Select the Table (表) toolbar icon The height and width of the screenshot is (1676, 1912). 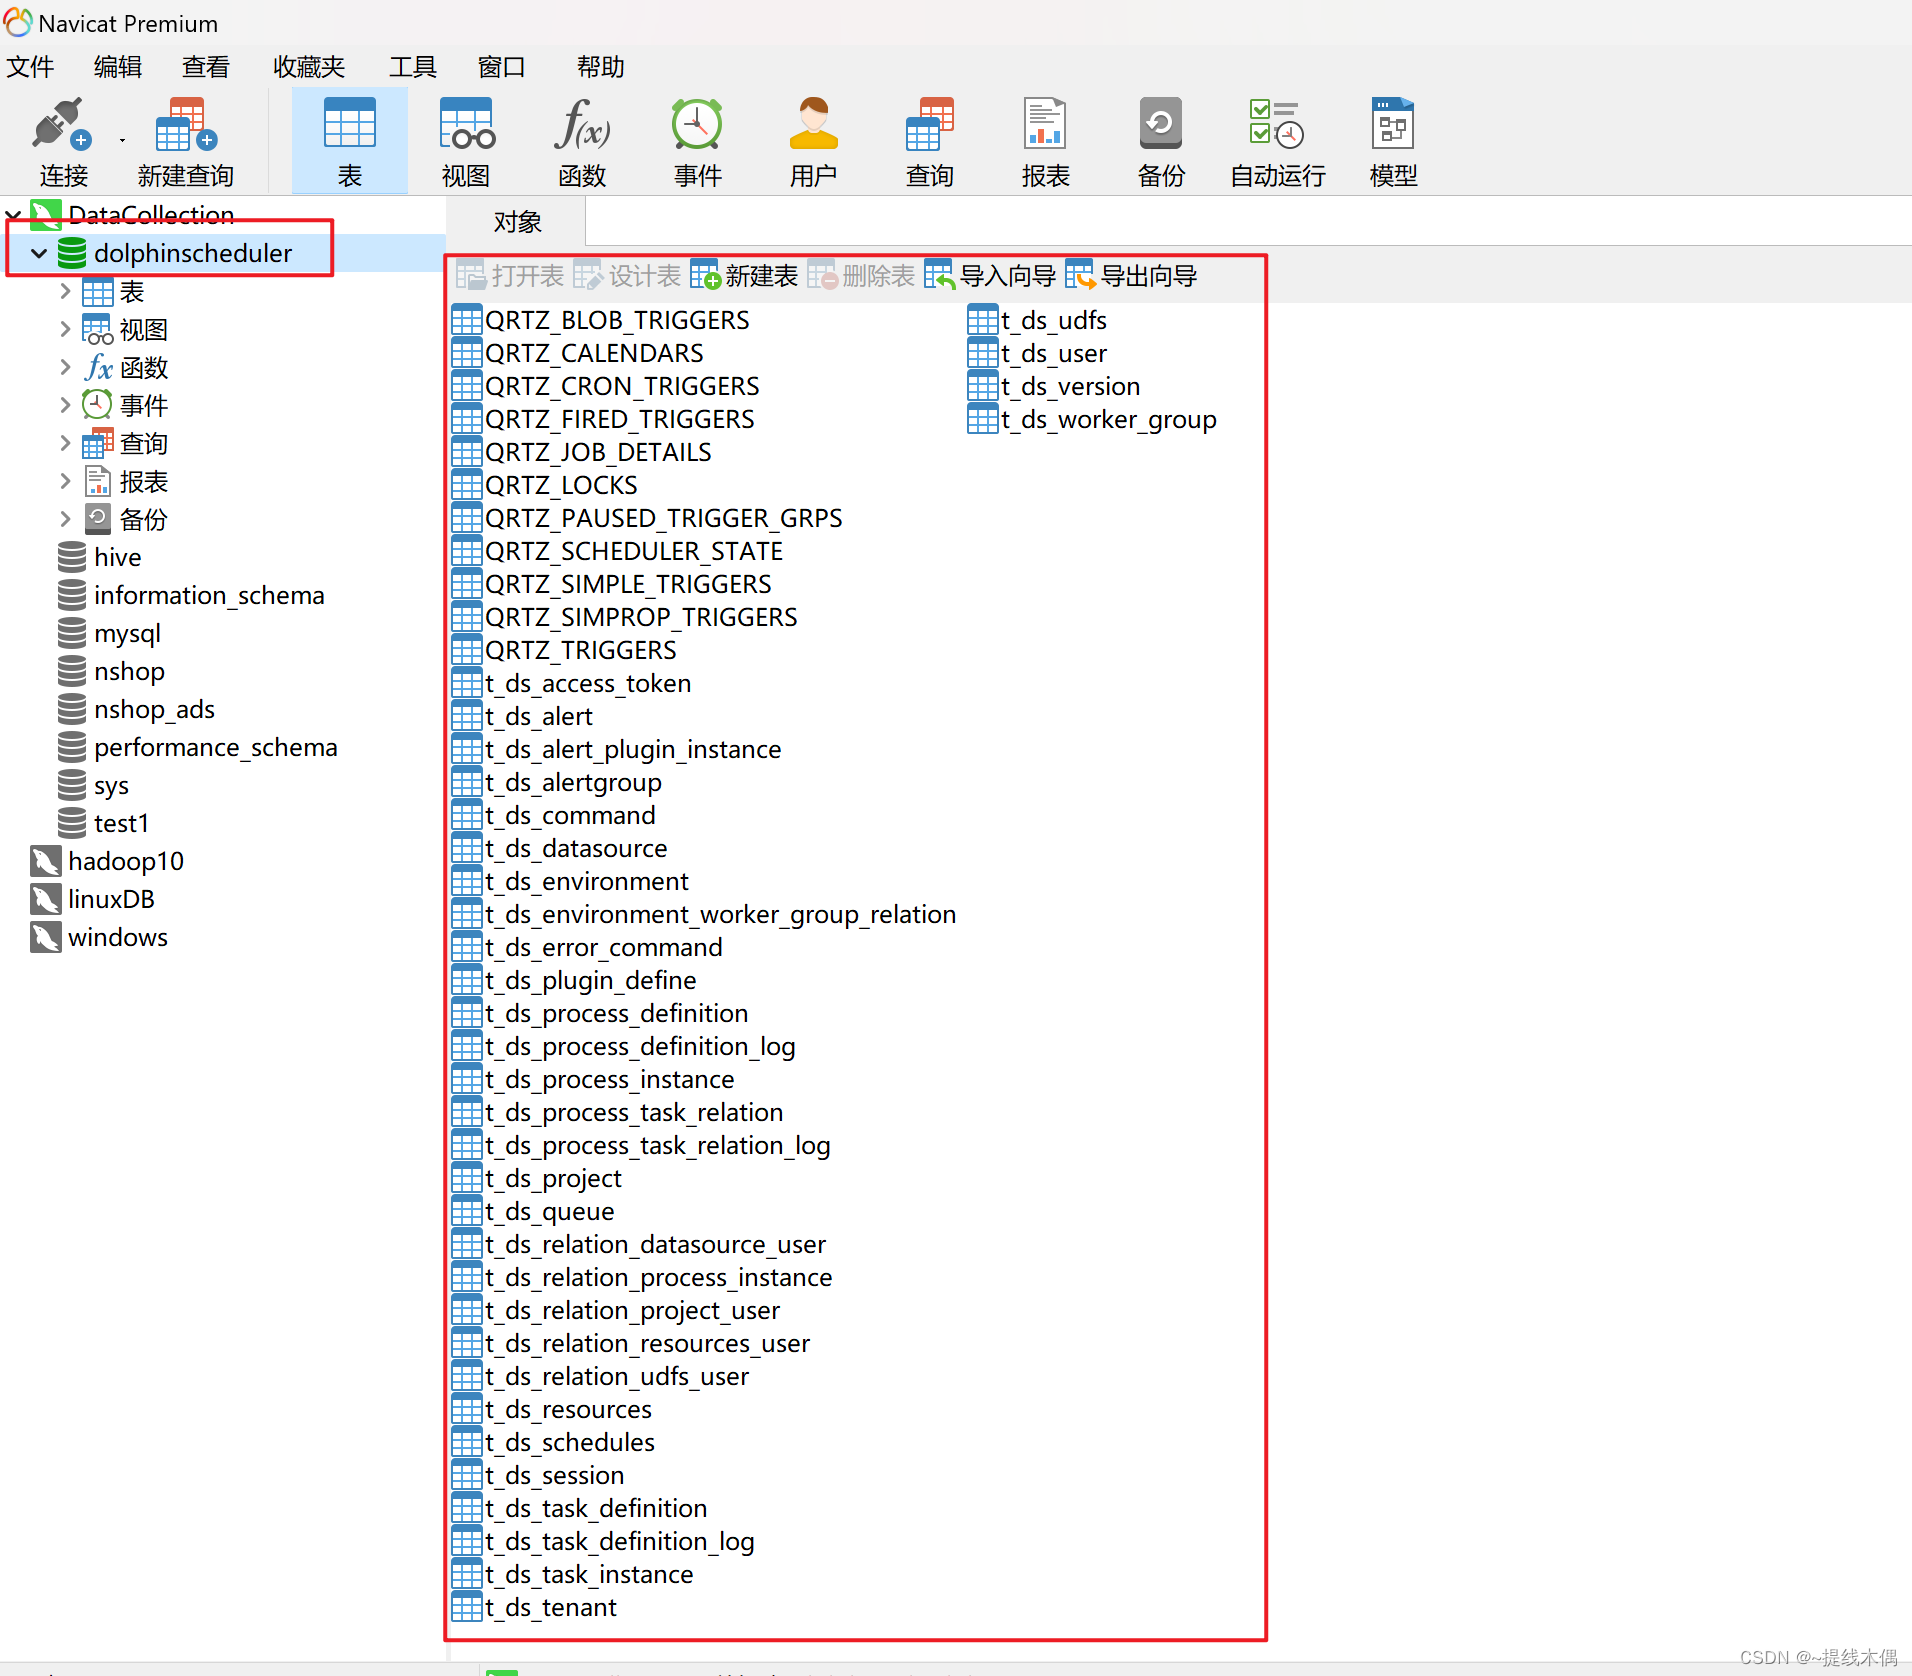[349, 142]
